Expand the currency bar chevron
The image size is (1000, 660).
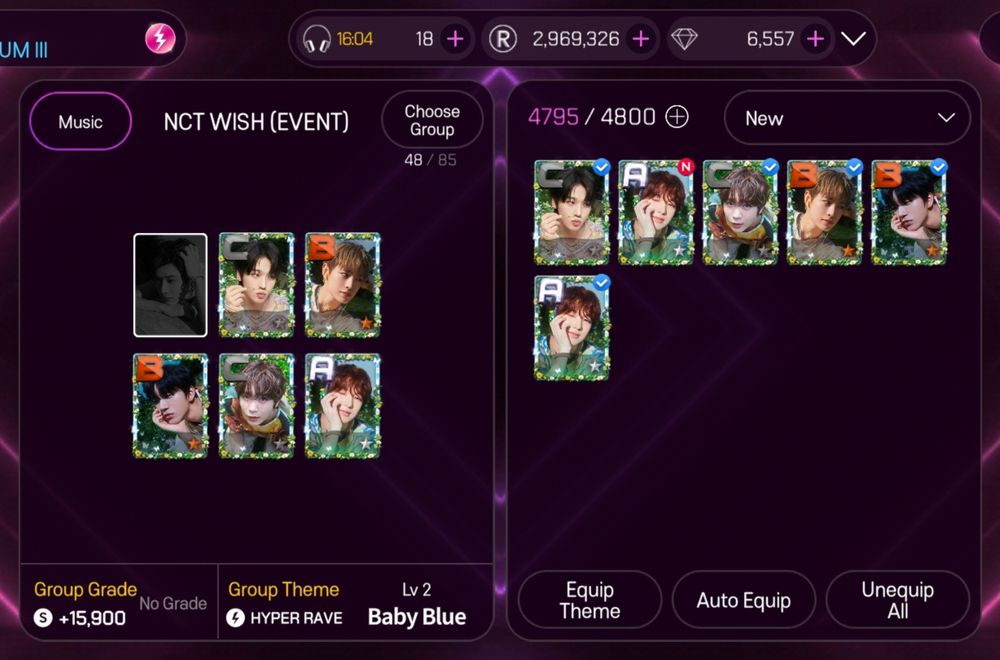tap(853, 39)
